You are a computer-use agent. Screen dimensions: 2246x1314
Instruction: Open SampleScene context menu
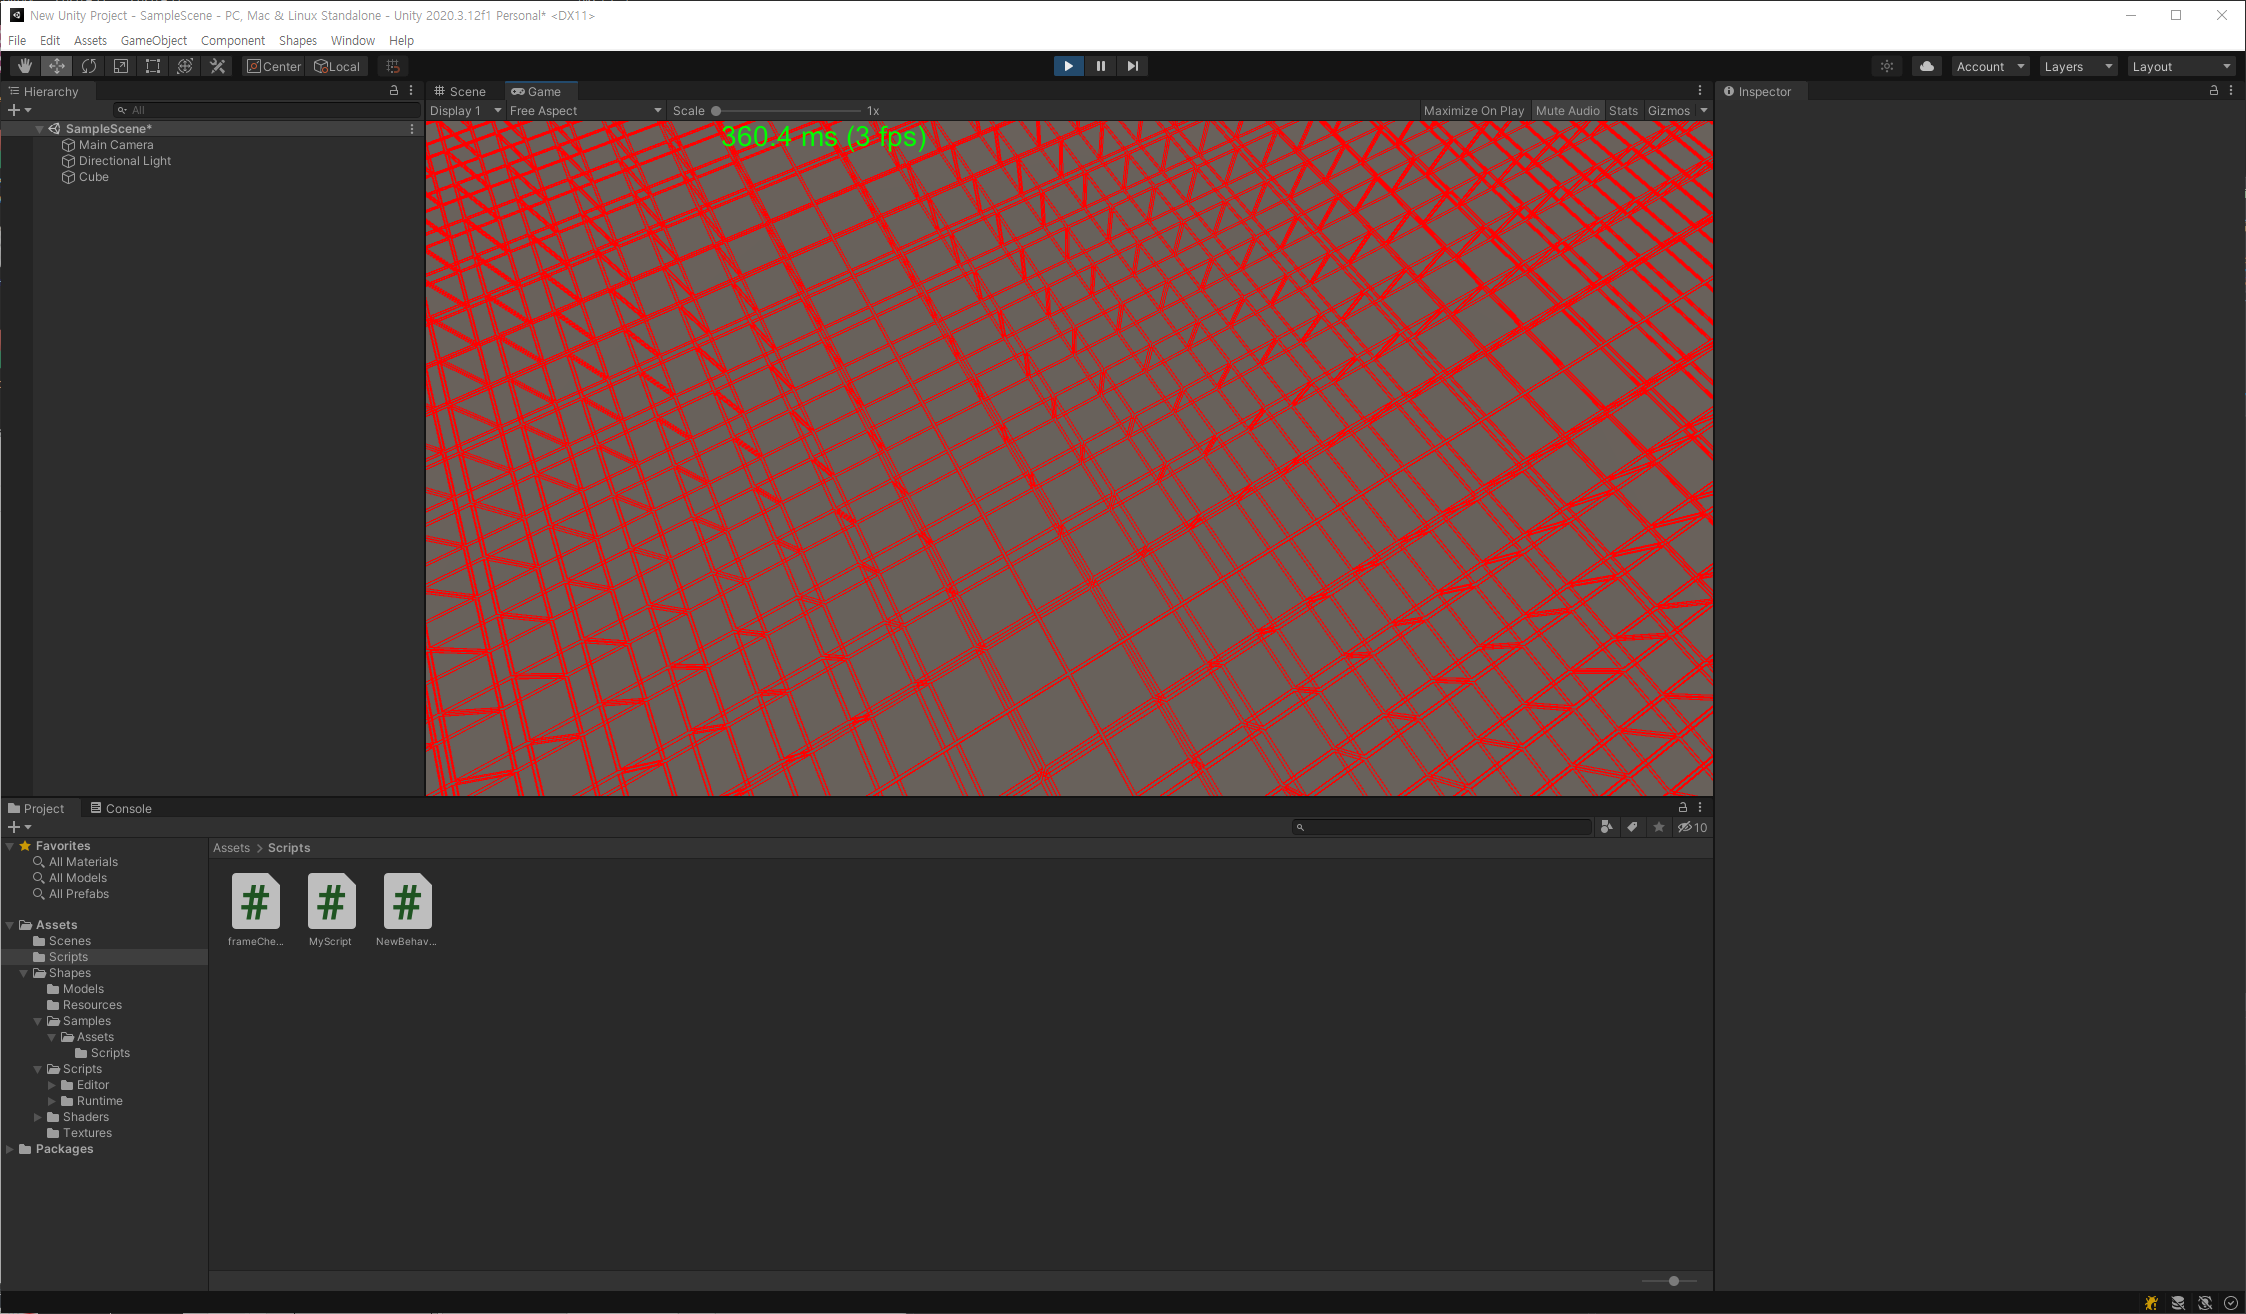click(412, 129)
